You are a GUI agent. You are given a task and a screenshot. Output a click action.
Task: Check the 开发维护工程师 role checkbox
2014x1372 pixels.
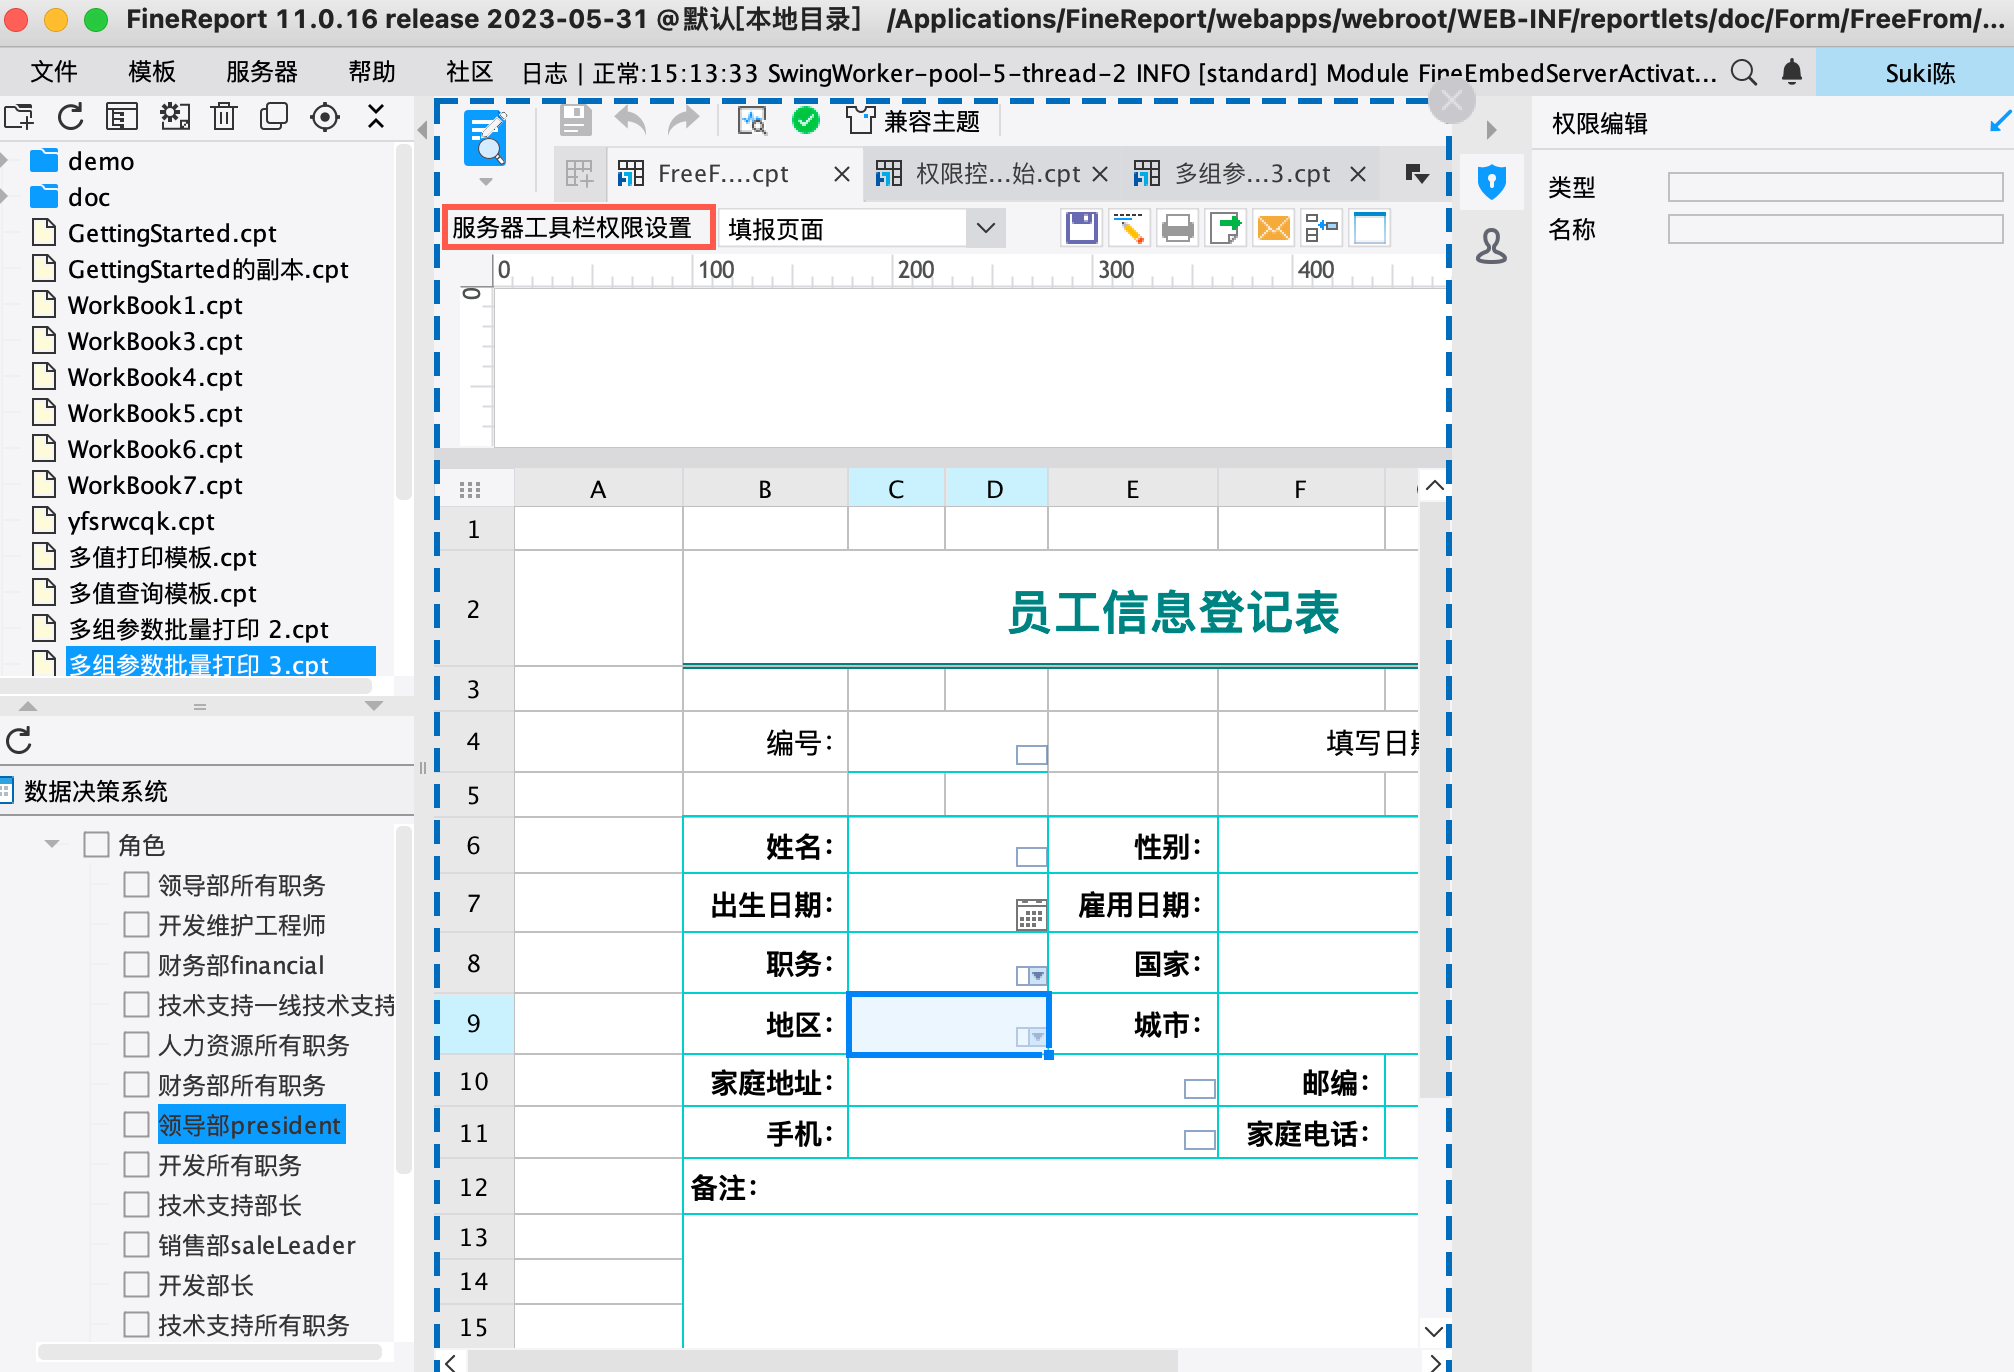pos(136,924)
